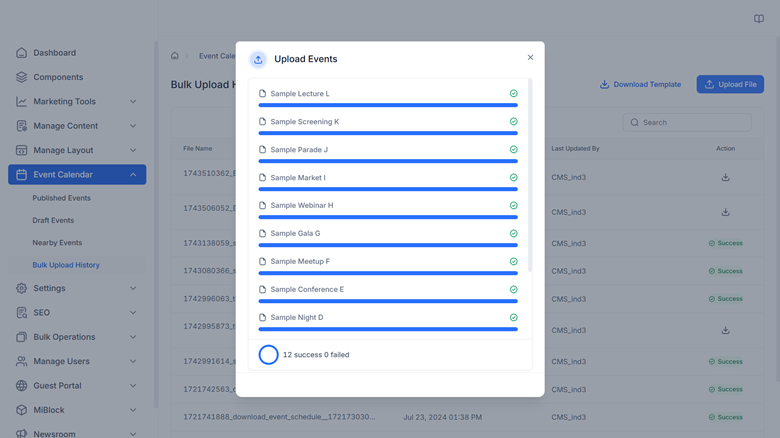780x438 pixels.
Task: Click the File Name column header
Action: pyautogui.click(x=197, y=148)
